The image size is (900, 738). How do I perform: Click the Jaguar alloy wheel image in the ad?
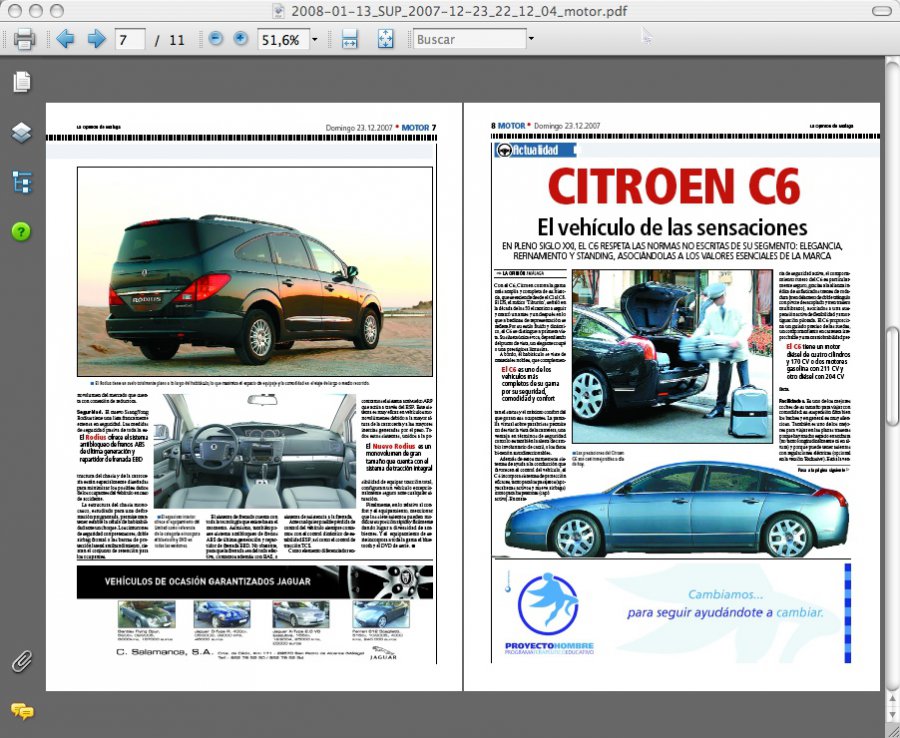[391, 582]
